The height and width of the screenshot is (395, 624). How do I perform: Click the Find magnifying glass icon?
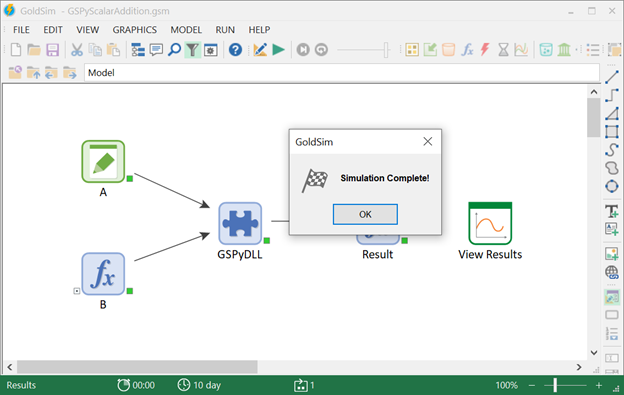[x=174, y=50]
